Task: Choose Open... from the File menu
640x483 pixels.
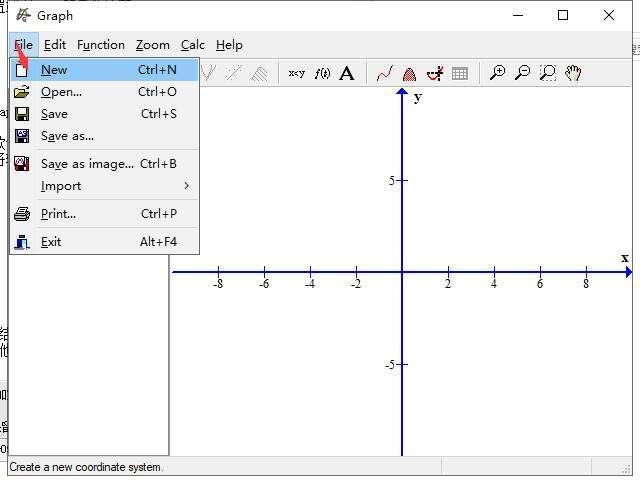Action: coord(61,92)
